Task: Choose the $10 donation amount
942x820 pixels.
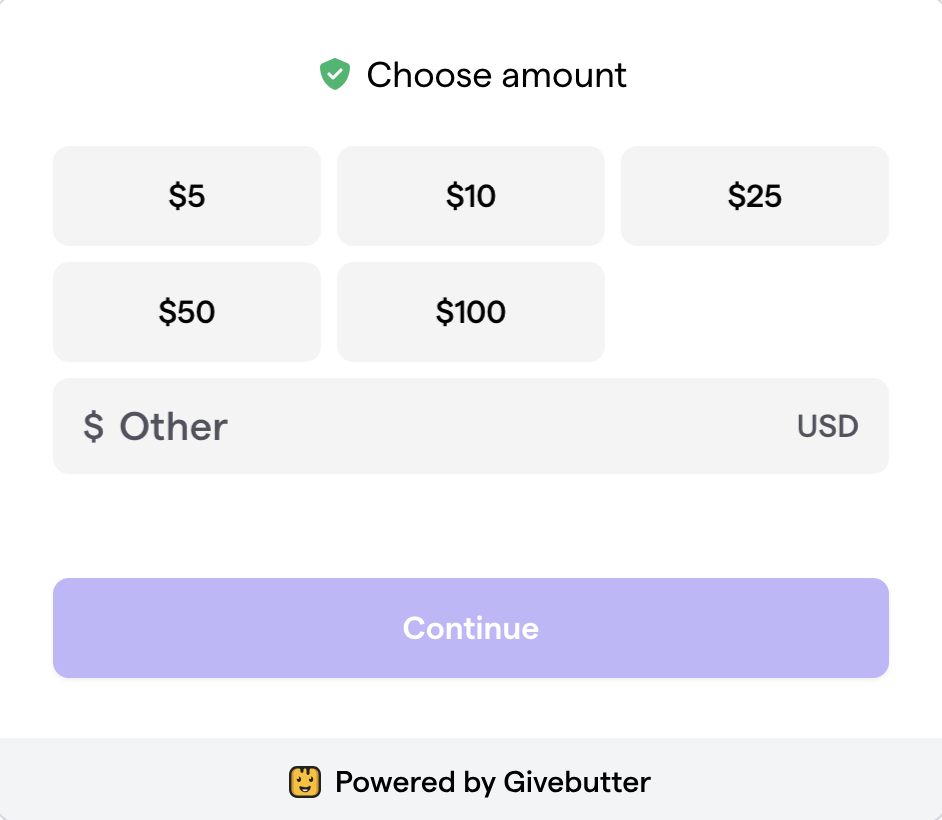Action: 471,196
